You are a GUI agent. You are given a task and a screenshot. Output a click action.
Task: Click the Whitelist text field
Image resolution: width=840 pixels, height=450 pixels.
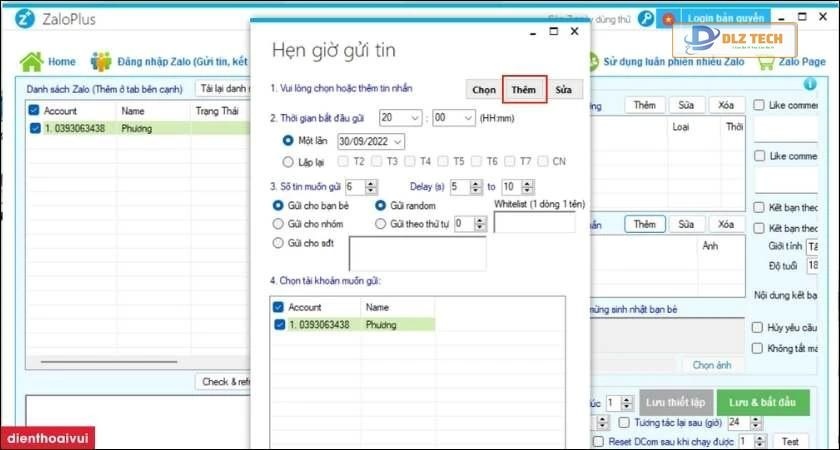534,222
